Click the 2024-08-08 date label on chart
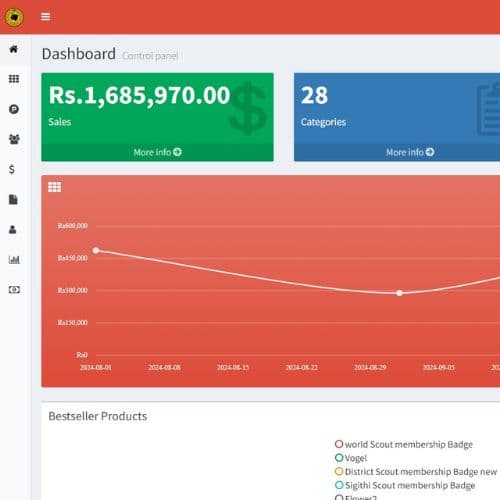 click(164, 367)
